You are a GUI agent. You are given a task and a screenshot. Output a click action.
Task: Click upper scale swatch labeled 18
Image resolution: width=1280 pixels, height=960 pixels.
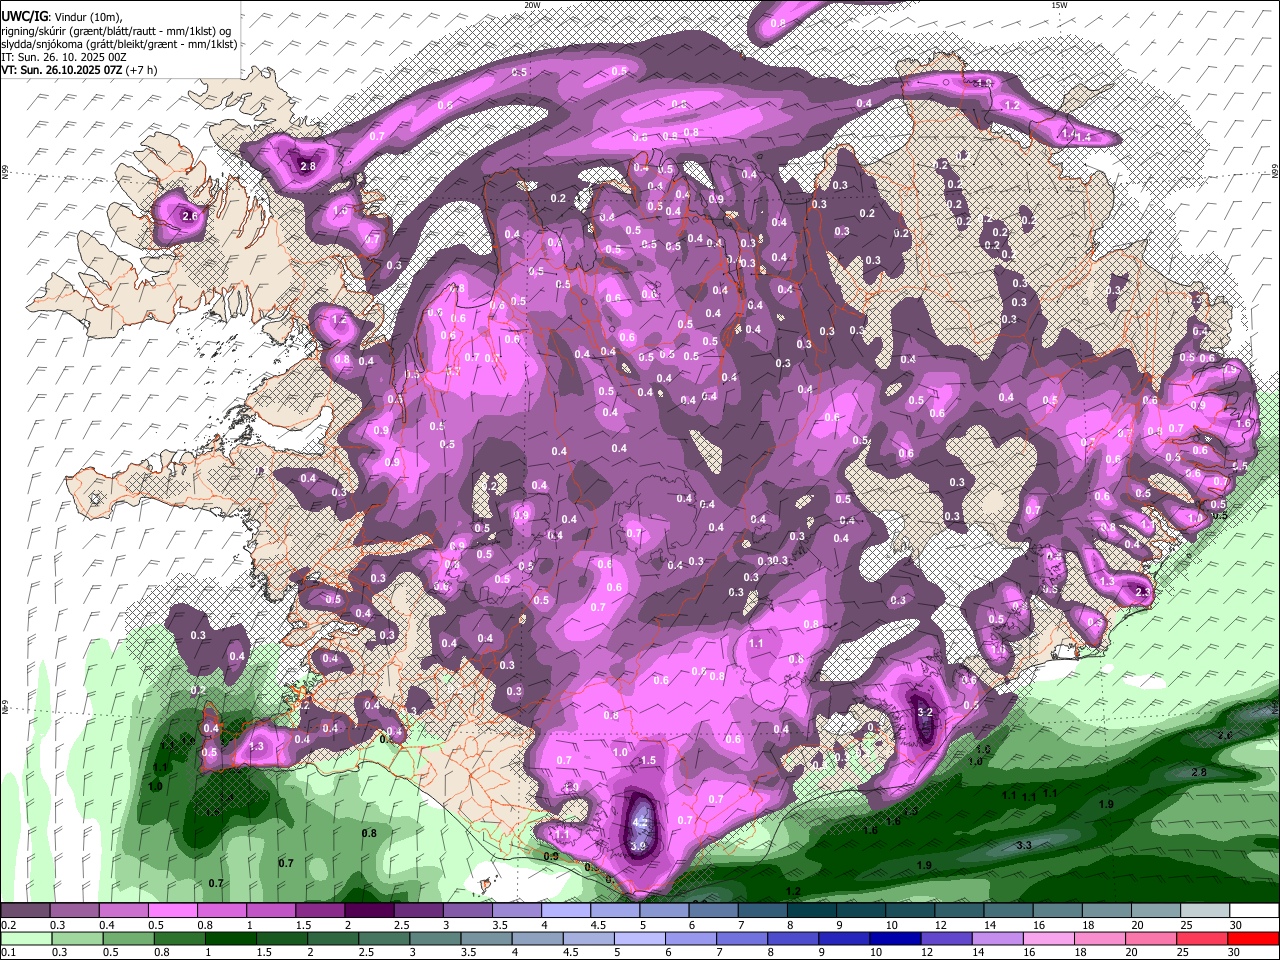1106,910
